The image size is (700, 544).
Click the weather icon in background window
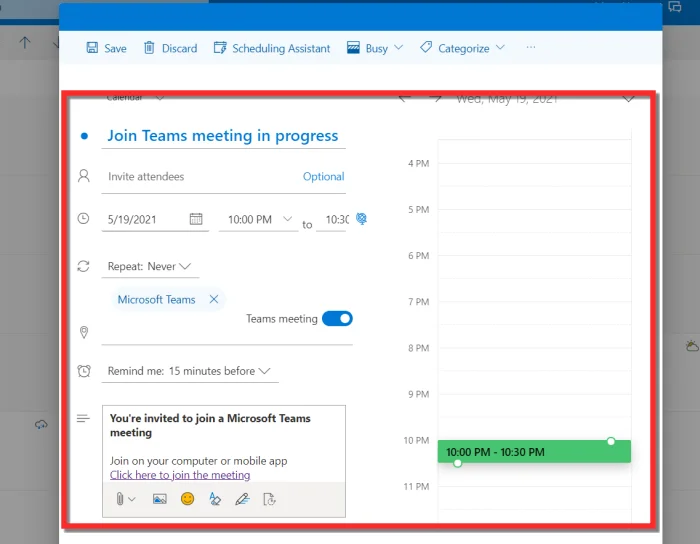(692, 345)
